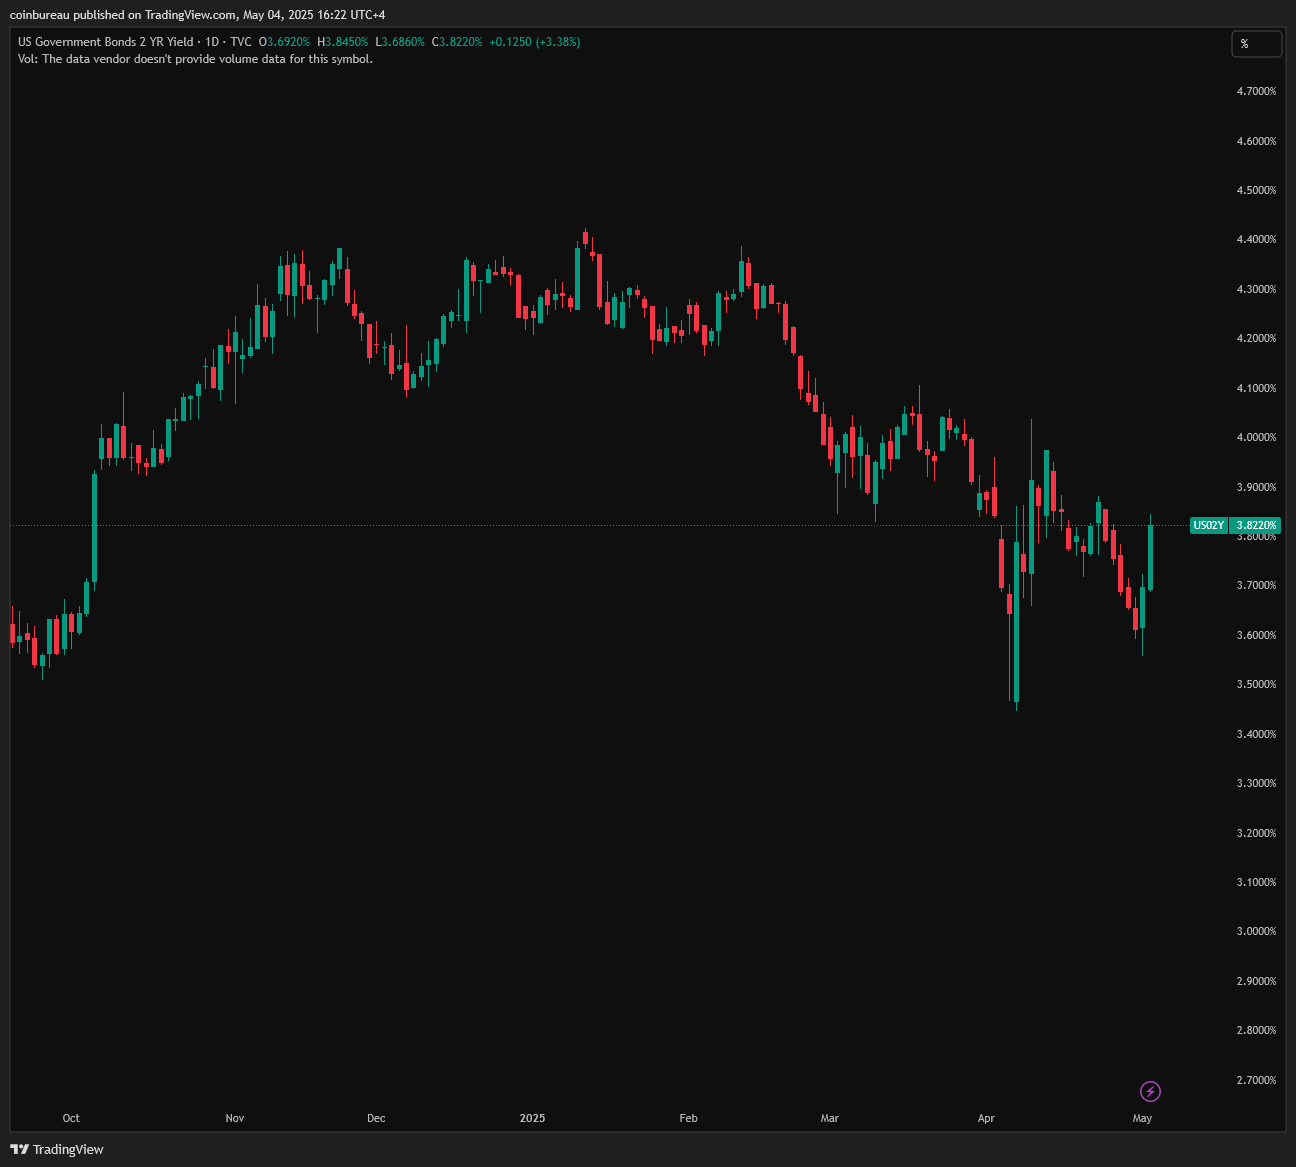Click the 4.6000% price axis label
1296x1167 pixels.
click(1256, 141)
